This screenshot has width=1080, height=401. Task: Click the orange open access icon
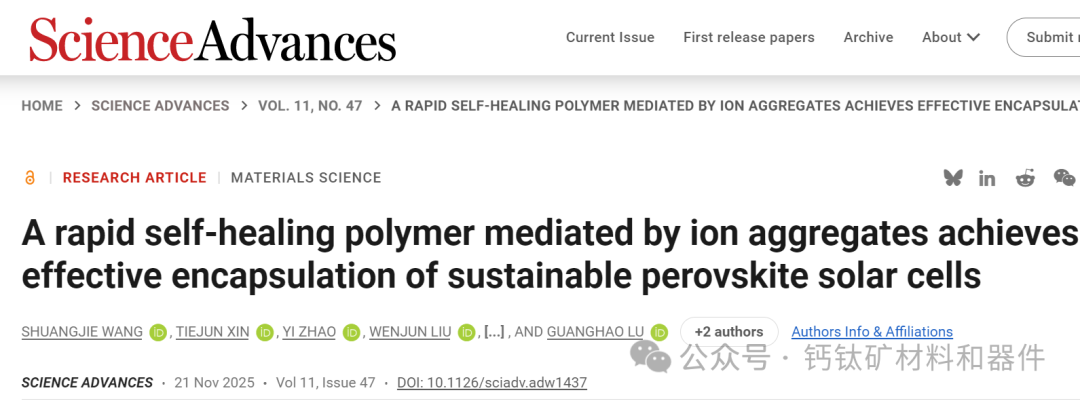click(30, 178)
